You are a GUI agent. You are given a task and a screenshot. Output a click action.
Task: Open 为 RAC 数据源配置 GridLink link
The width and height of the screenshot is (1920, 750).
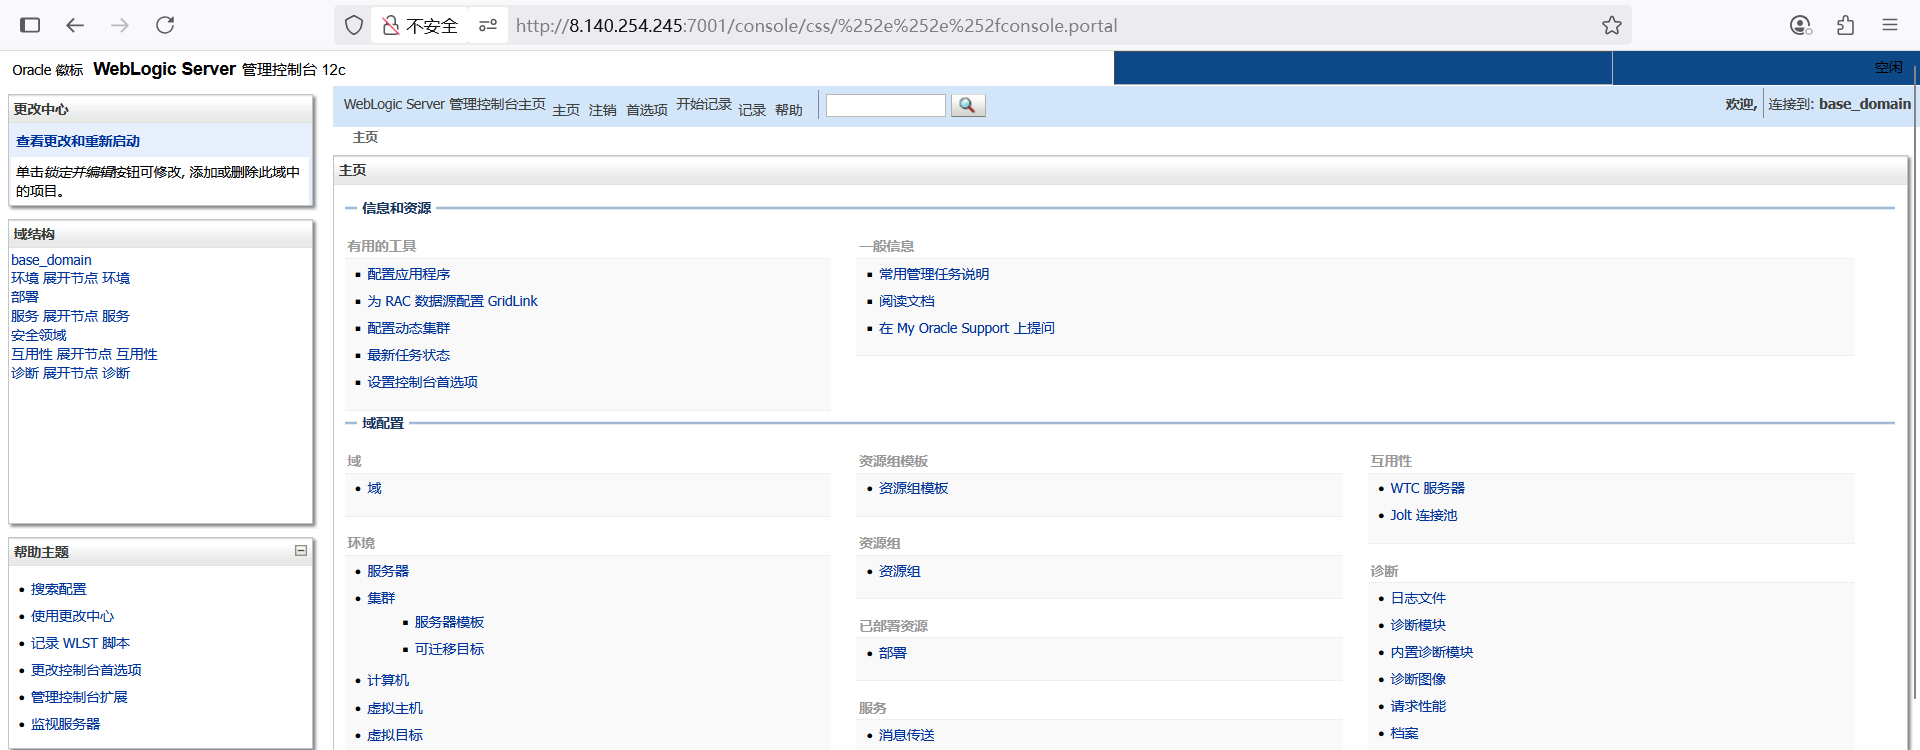point(452,301)
